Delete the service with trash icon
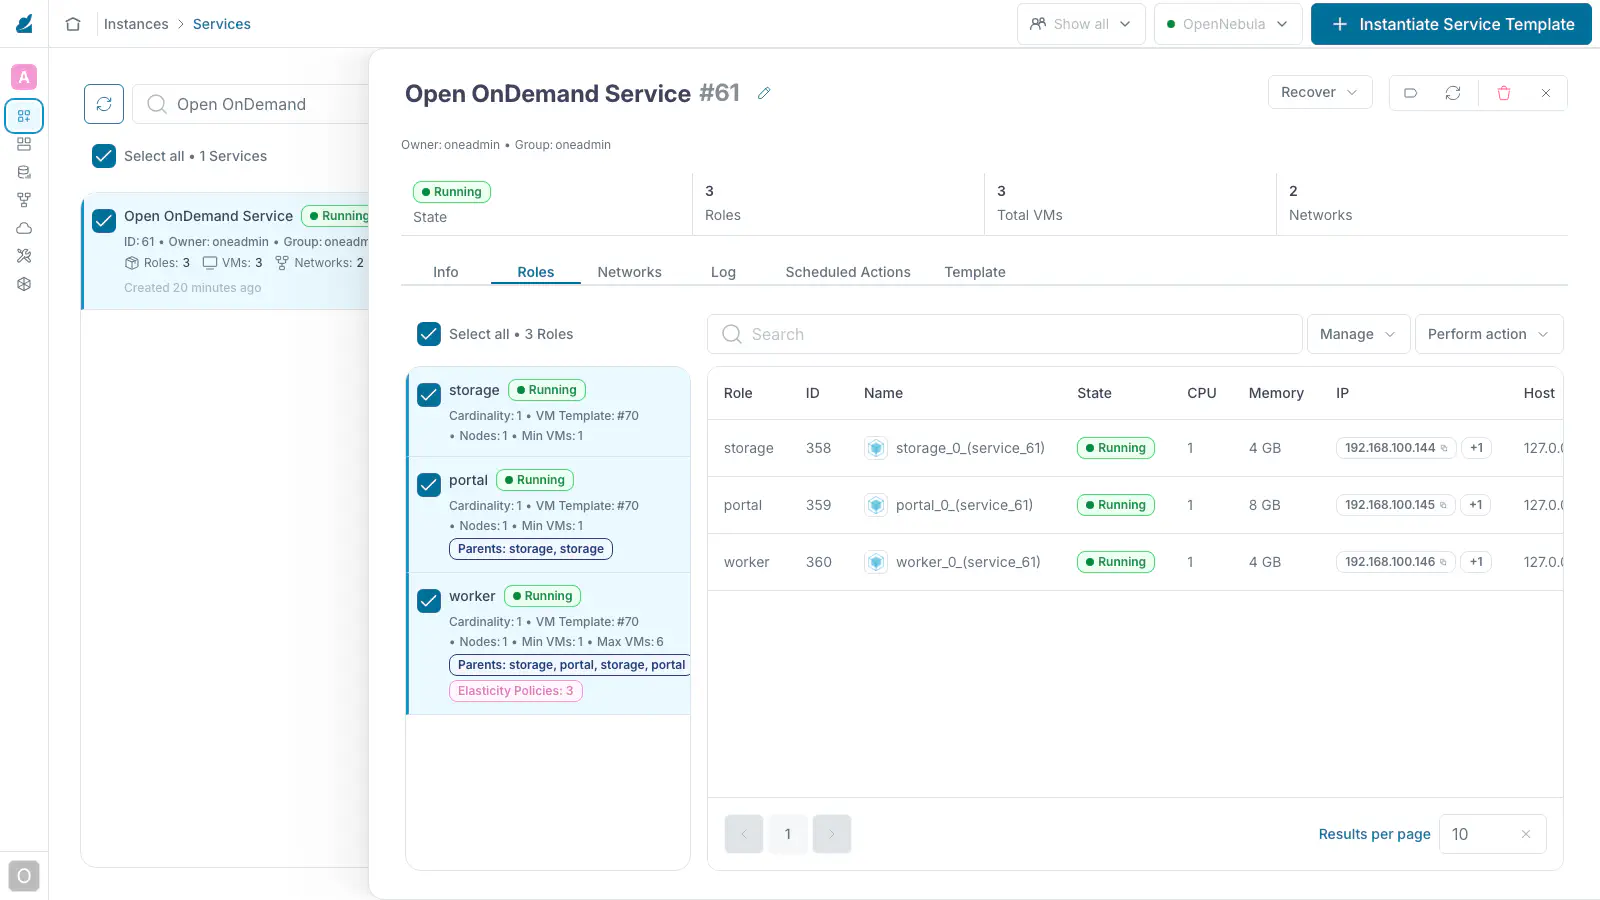This screenshot has height=900, width=1600. [x=1503, y=93]
